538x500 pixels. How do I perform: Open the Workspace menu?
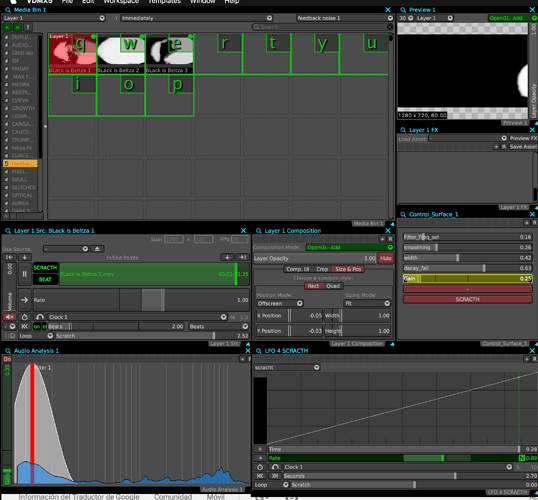click(121, 2)
